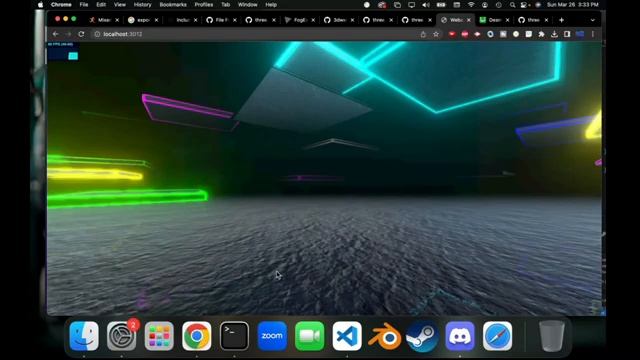Close the FogExp tab
The image size is (640, 360).
pyautogui.click(x=313, y=20)
